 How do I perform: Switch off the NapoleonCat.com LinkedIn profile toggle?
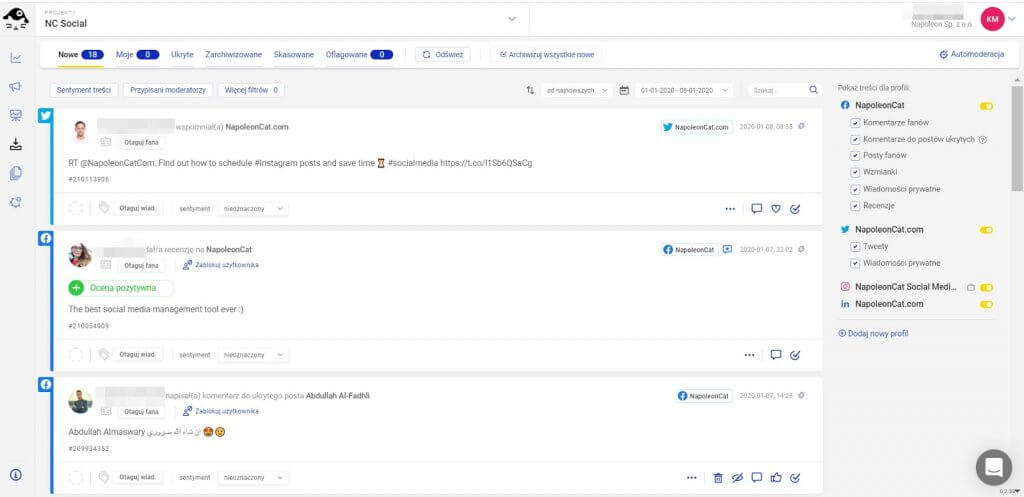(986, 304)
